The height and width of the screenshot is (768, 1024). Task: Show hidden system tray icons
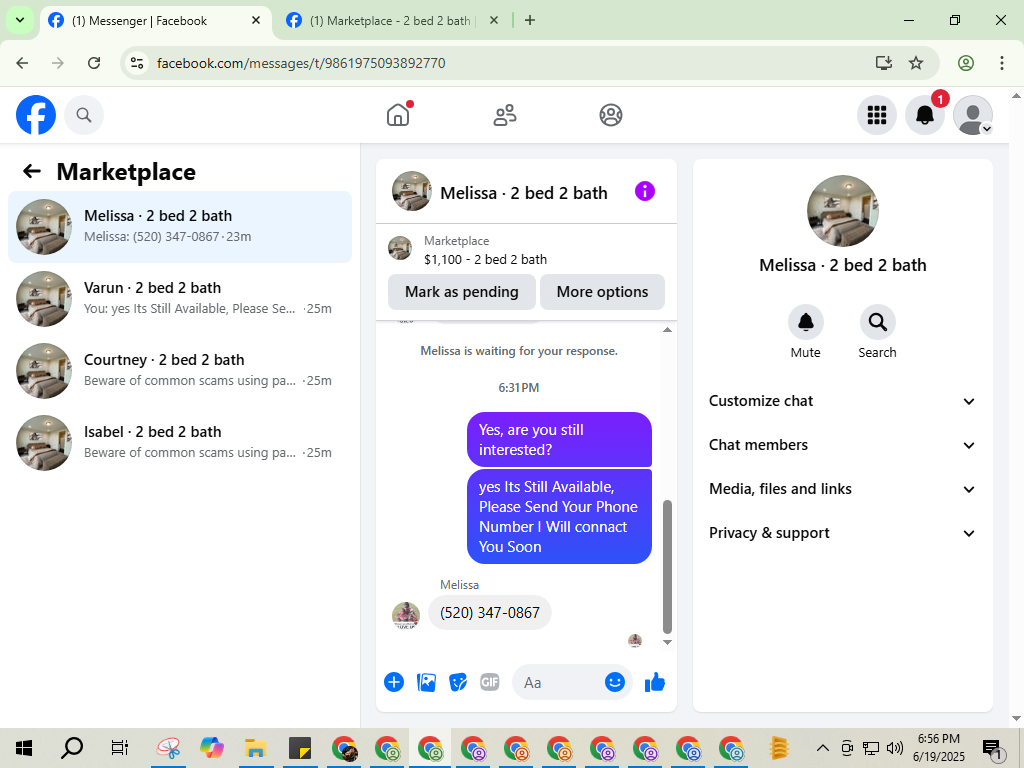(x=823, y=748)
